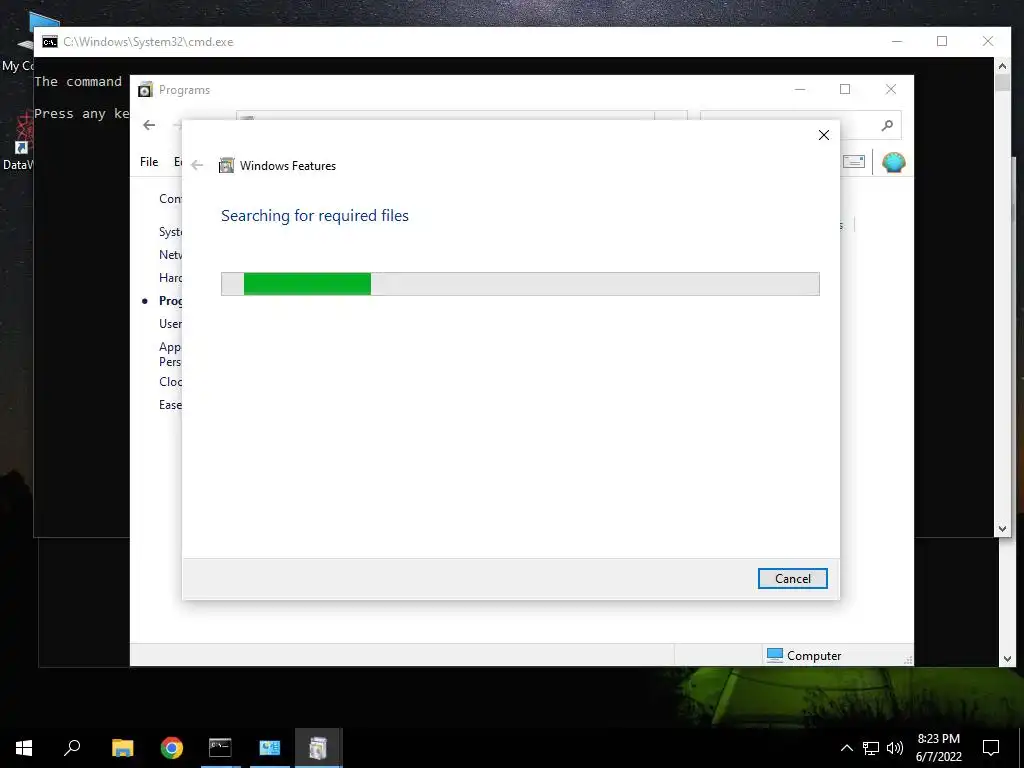Open network status tray icon
The width and height of the screenshot is (1024, 768).
(871, 748)
